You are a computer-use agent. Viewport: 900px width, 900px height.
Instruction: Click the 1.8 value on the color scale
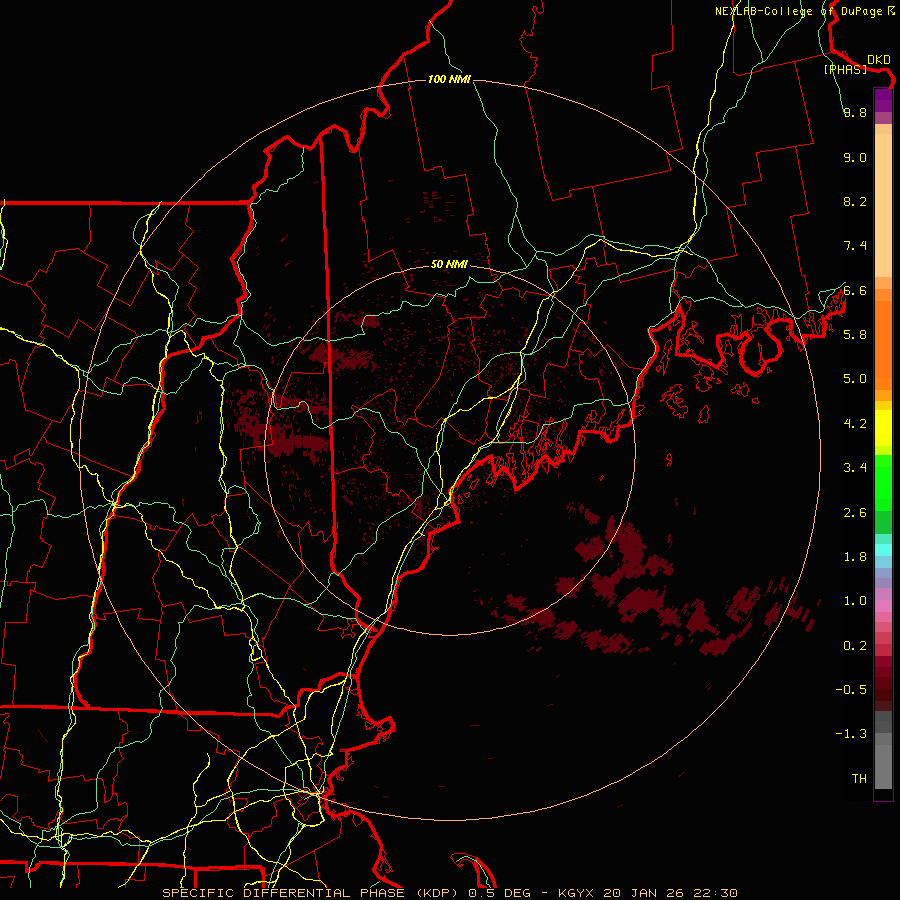pos(855,557)
